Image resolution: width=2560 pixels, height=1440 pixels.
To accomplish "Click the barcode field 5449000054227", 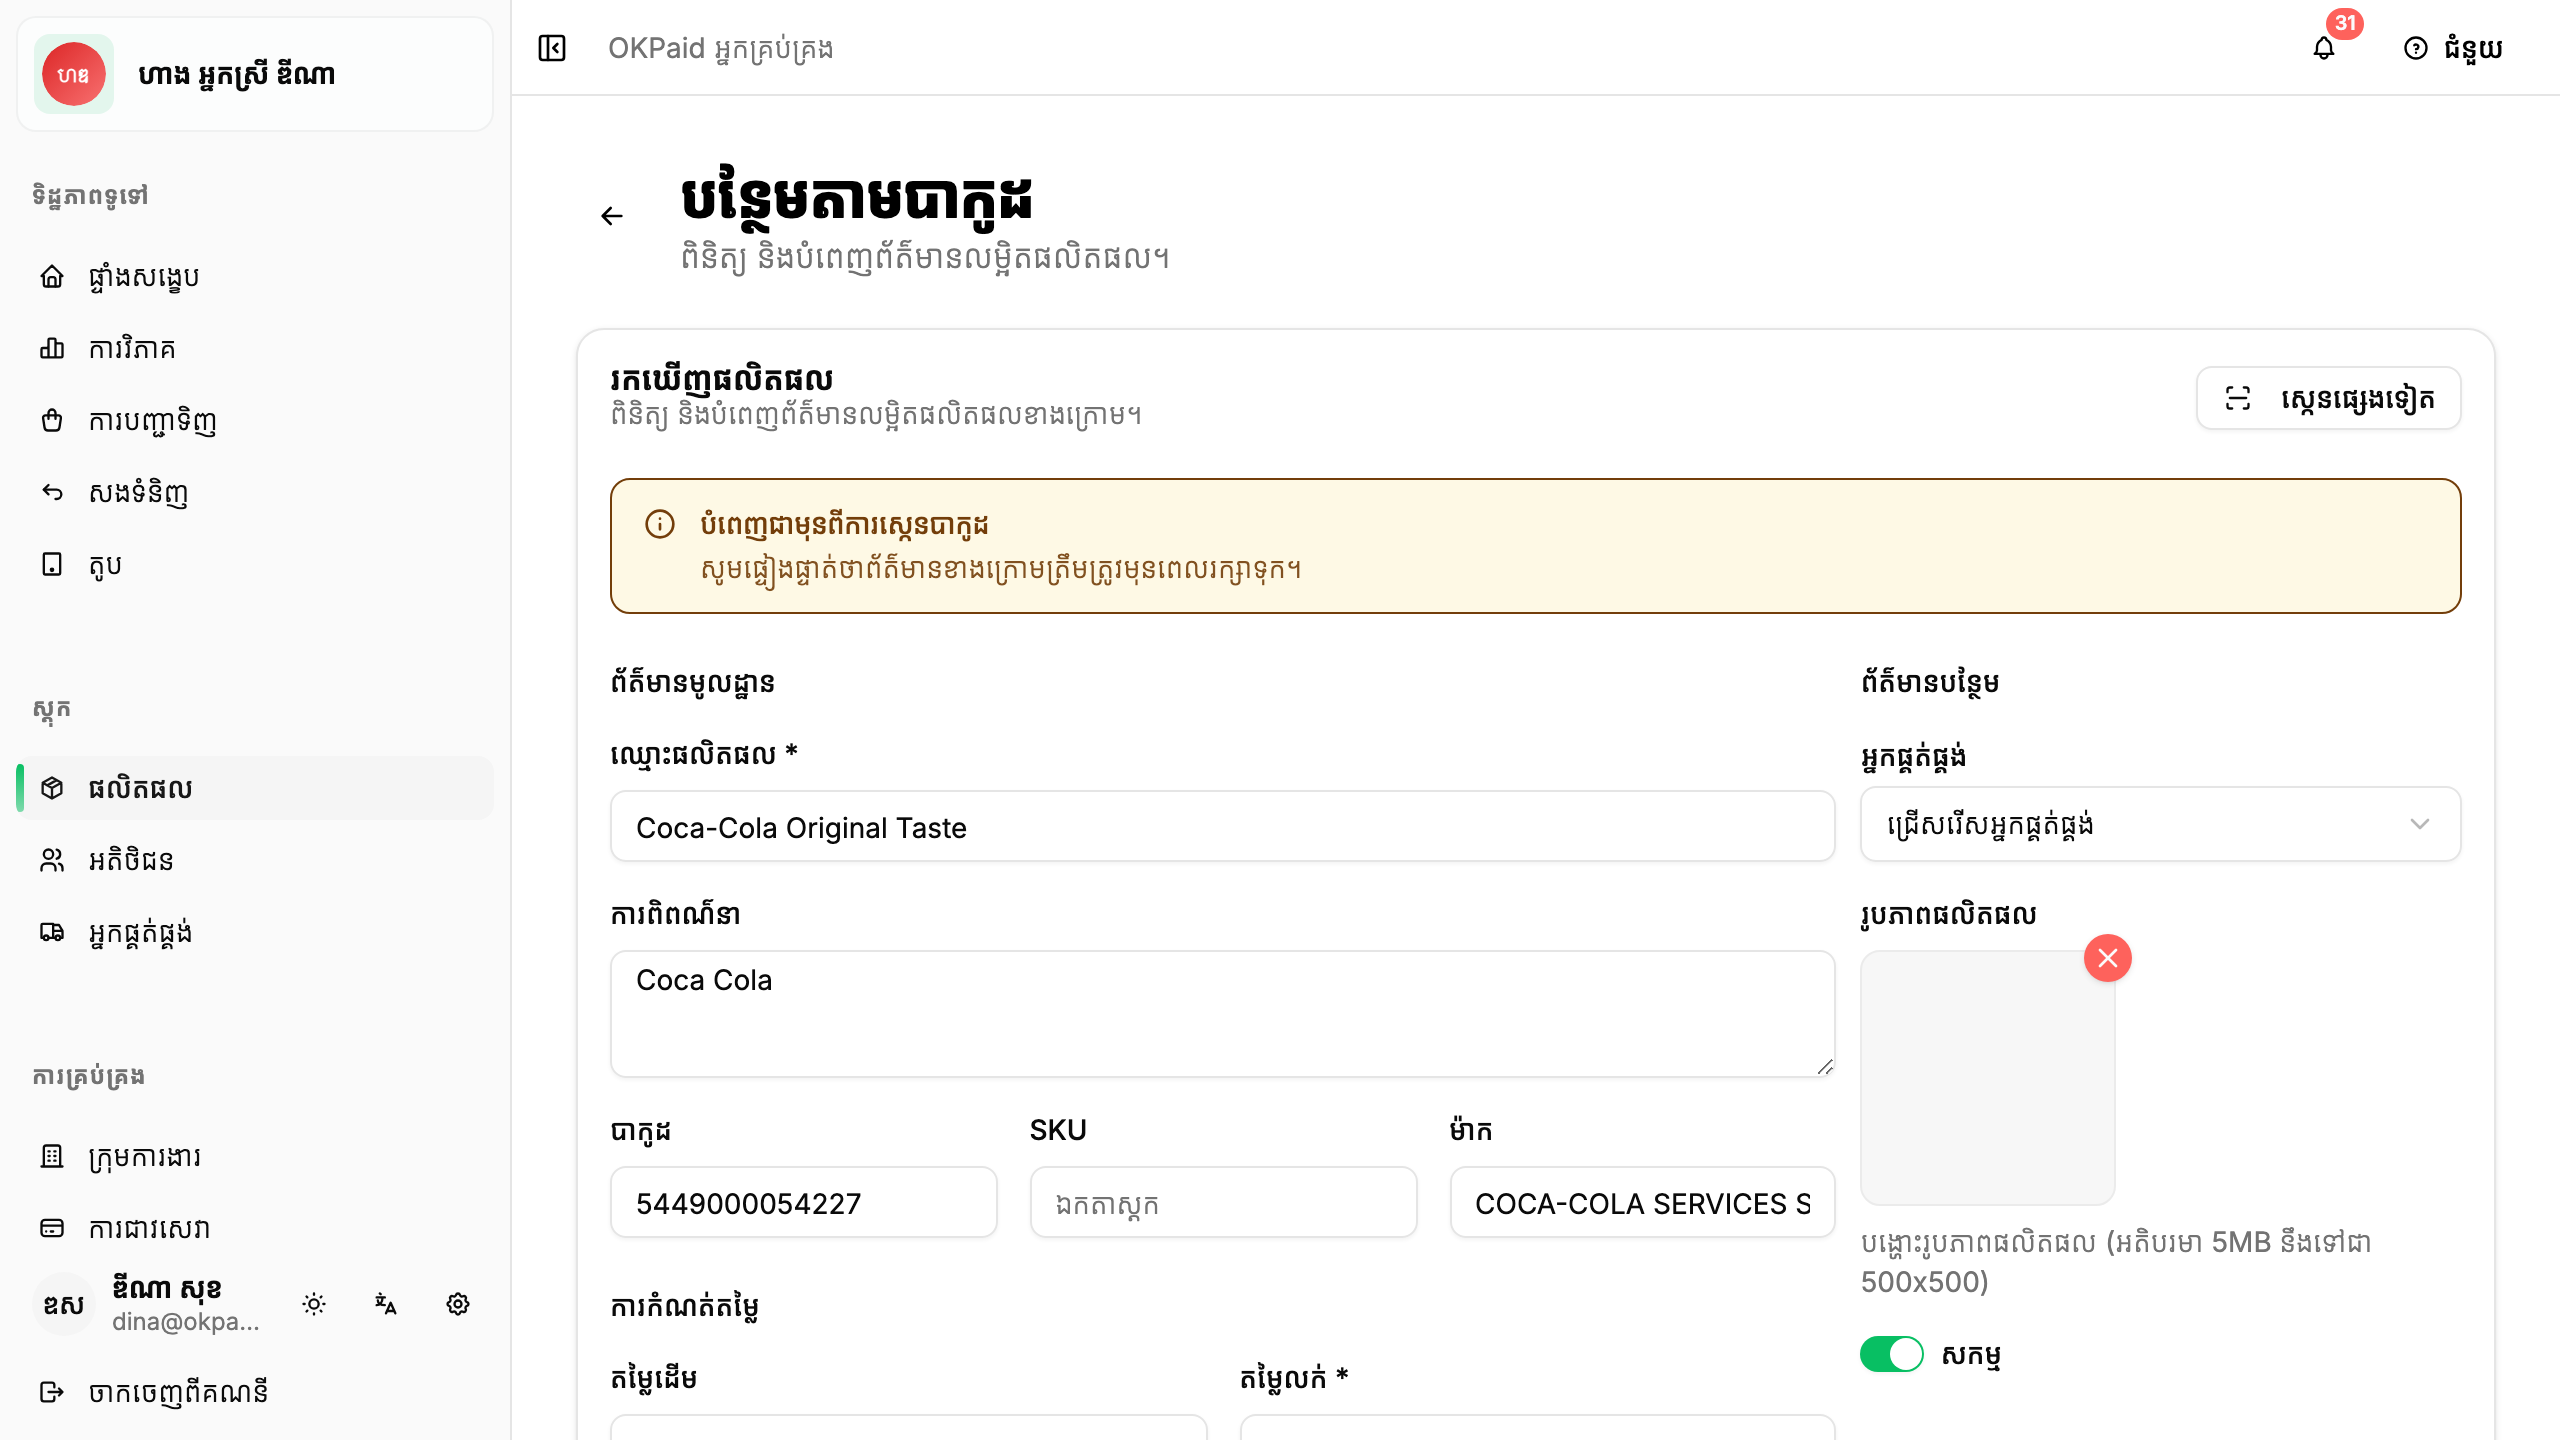I will tap(804, 1202).
